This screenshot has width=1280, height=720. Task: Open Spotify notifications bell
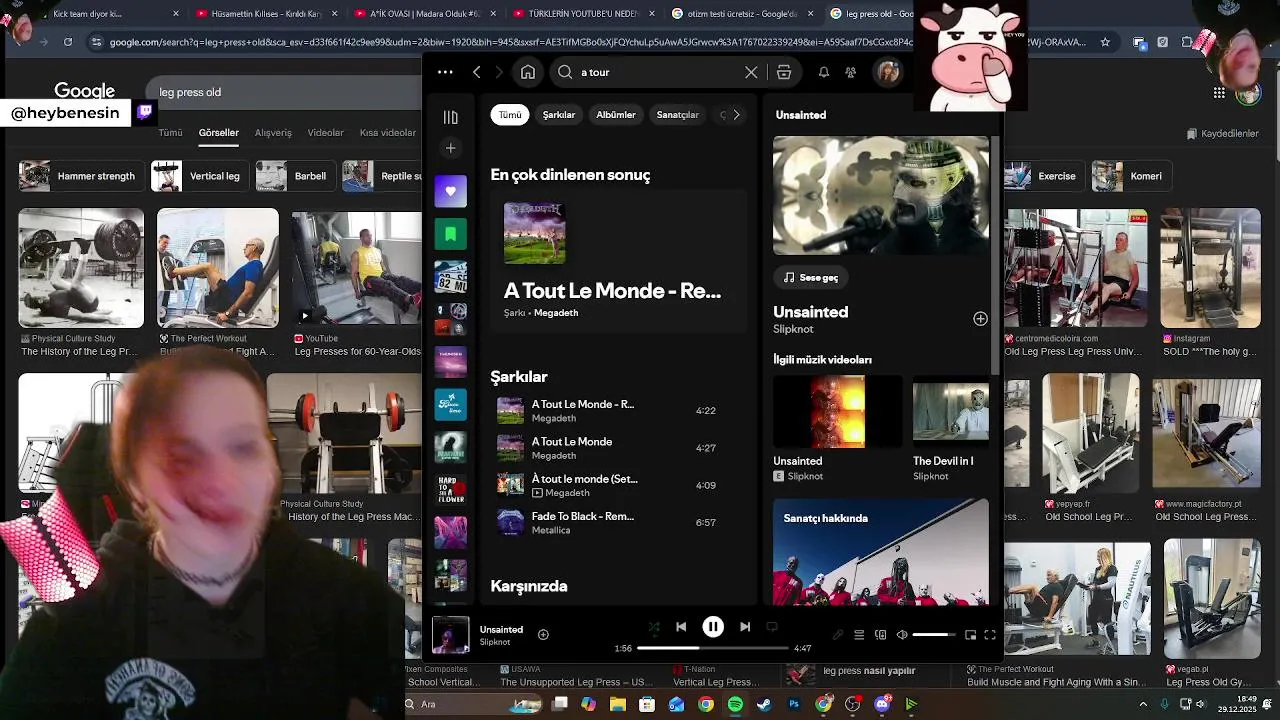pyautogui.click(x=824, y=72)
